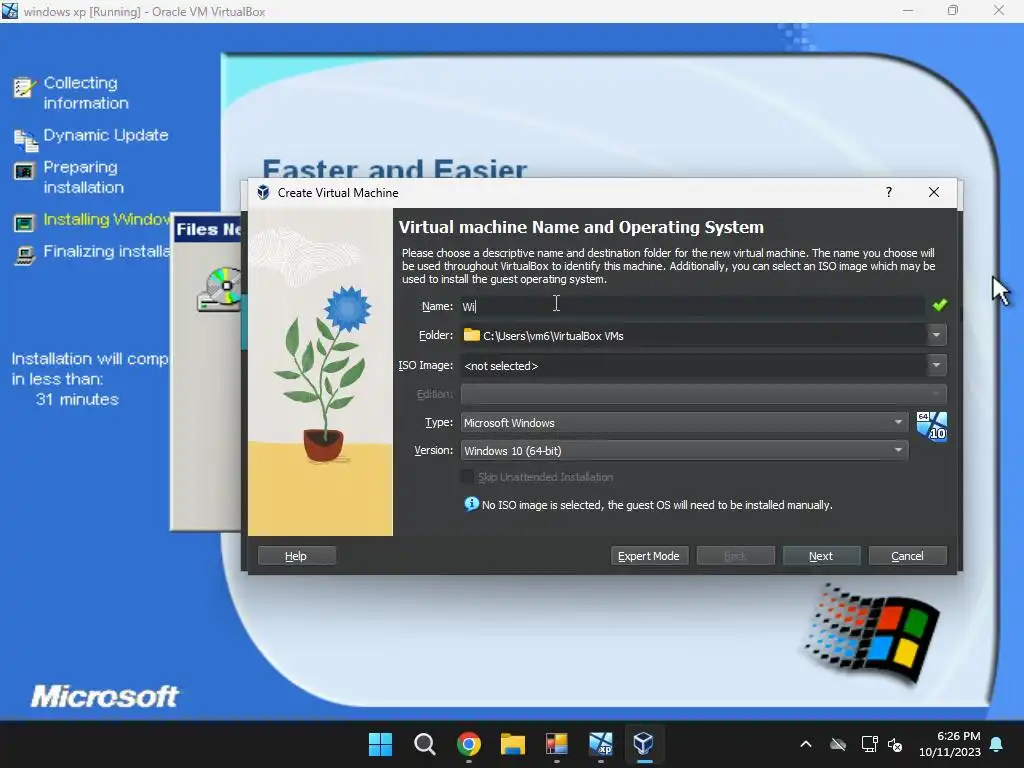Click the folder icon in Folder field
Viewport: 1024px width, 768px height.
coord(472,335)
